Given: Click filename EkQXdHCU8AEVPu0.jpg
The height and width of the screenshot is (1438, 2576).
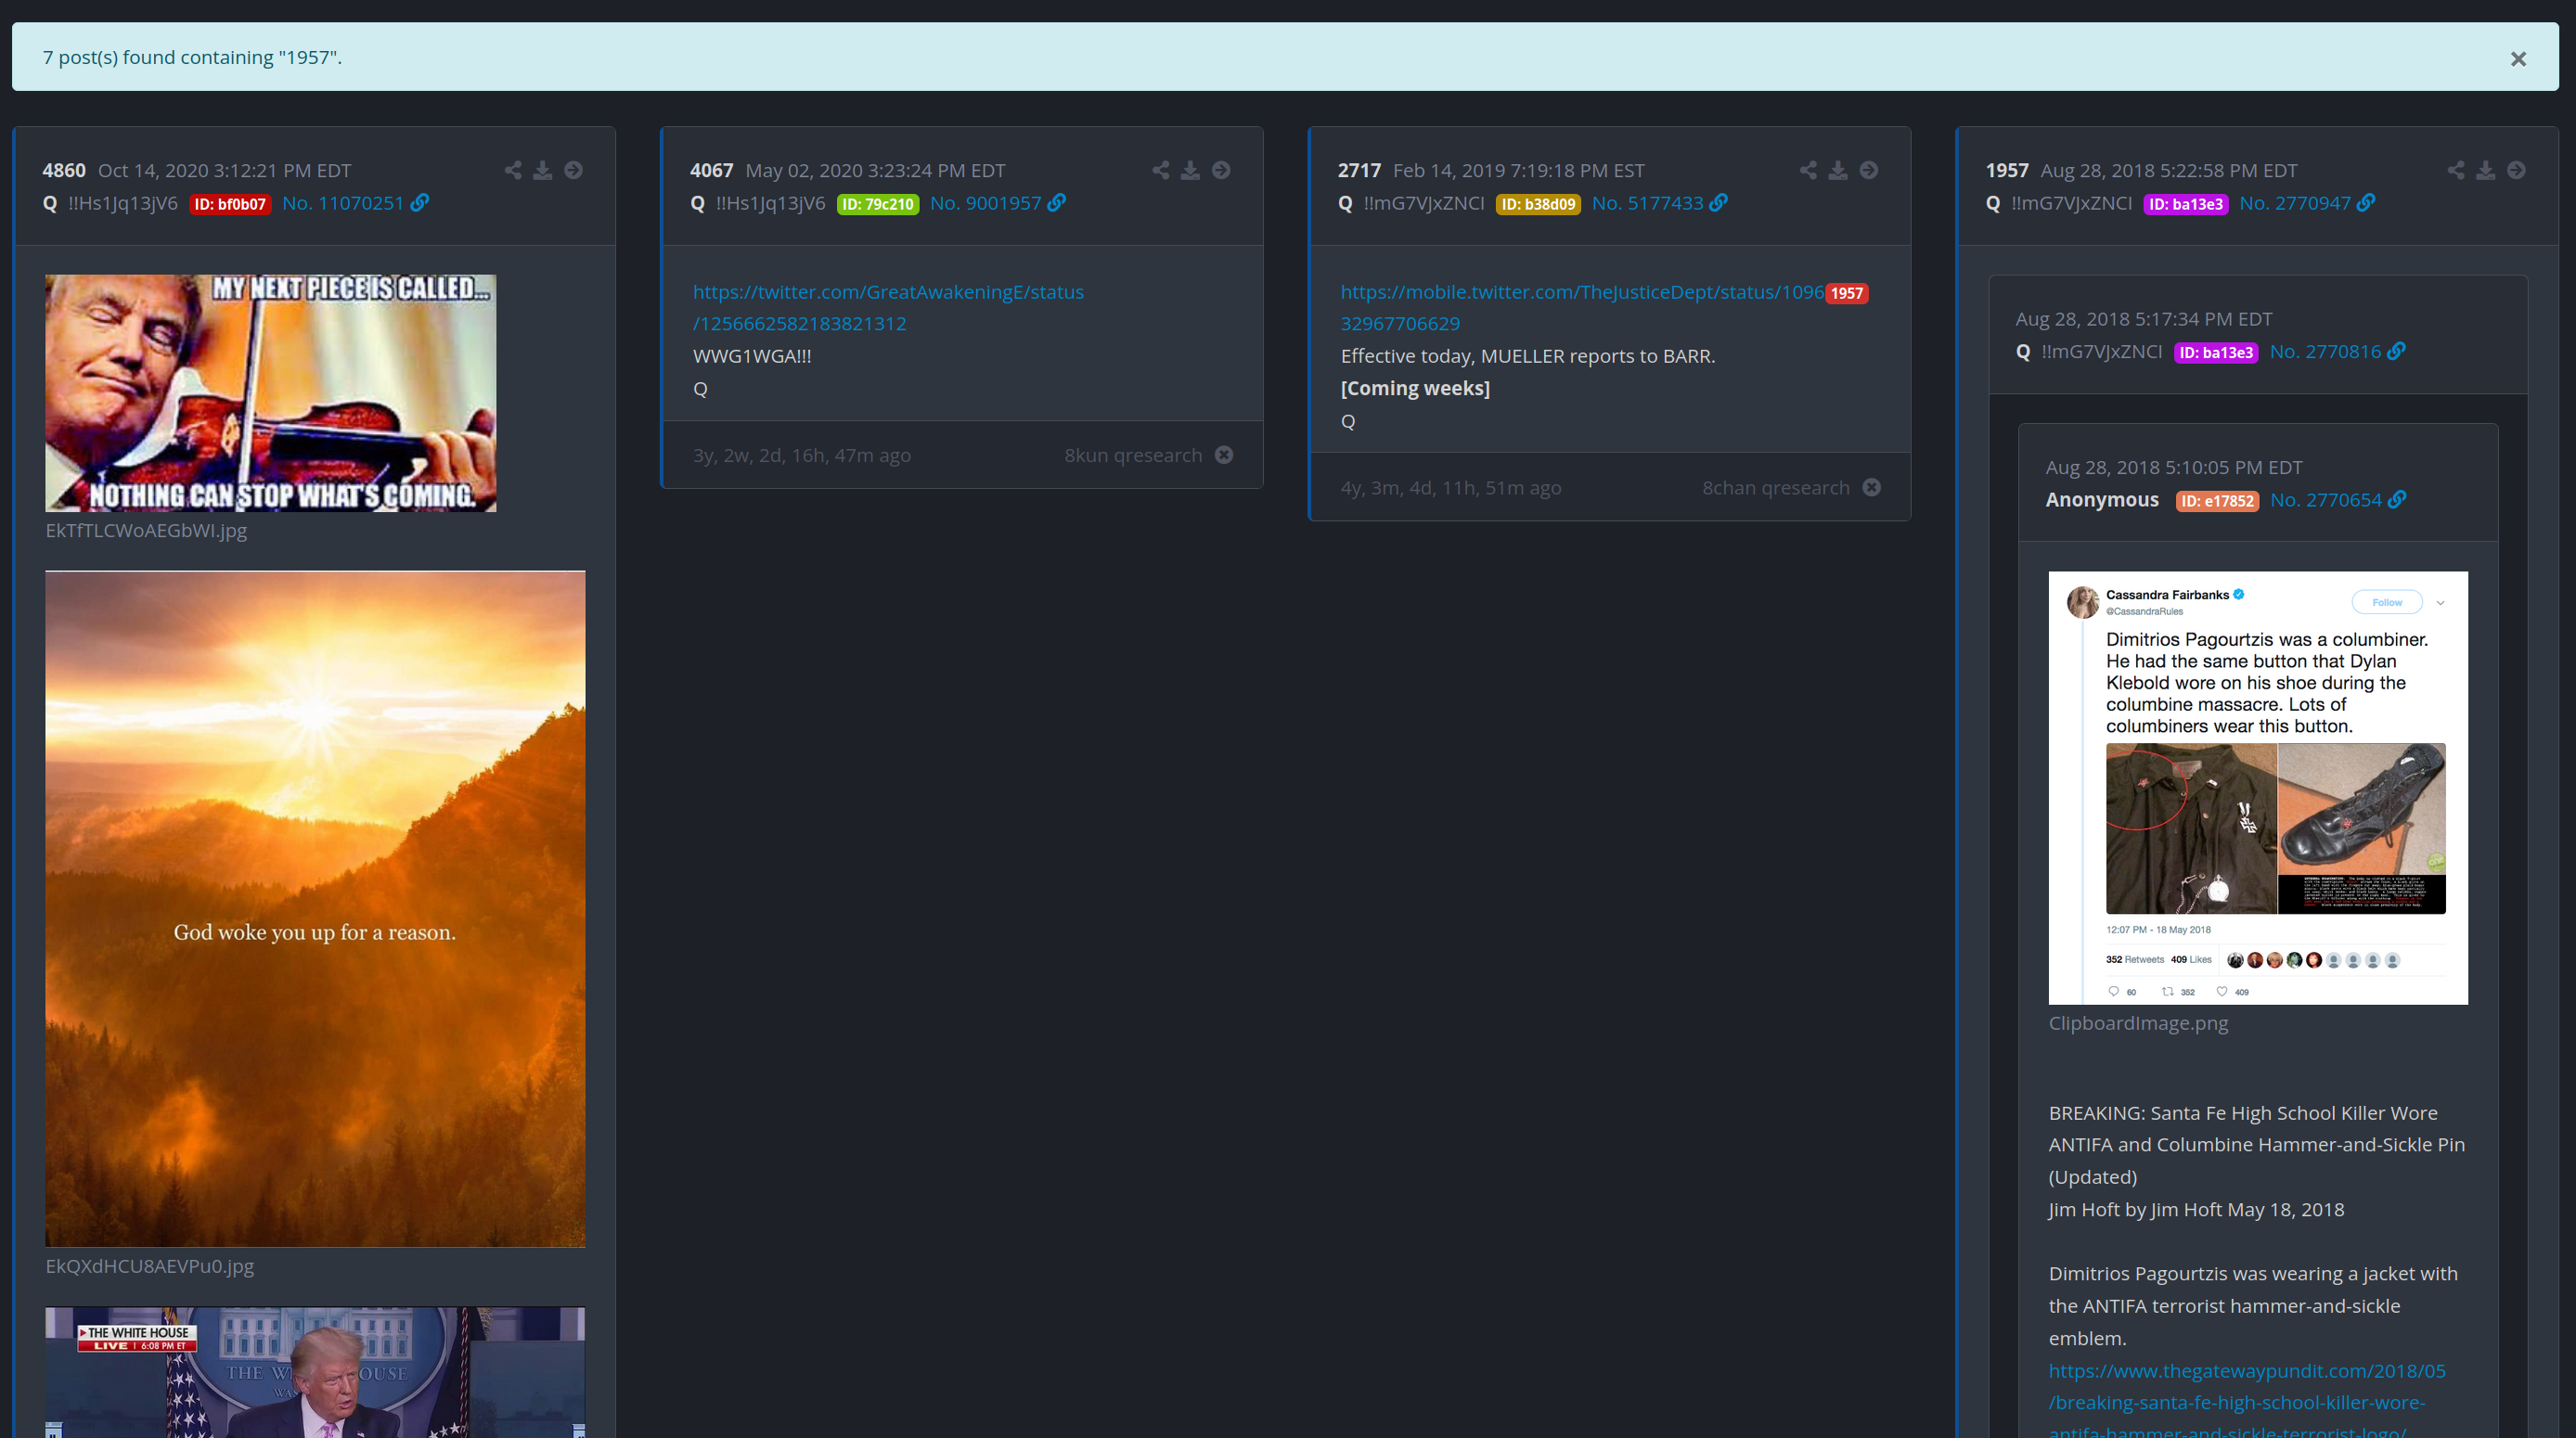Looking at the screenshot, I should 150,1266.
